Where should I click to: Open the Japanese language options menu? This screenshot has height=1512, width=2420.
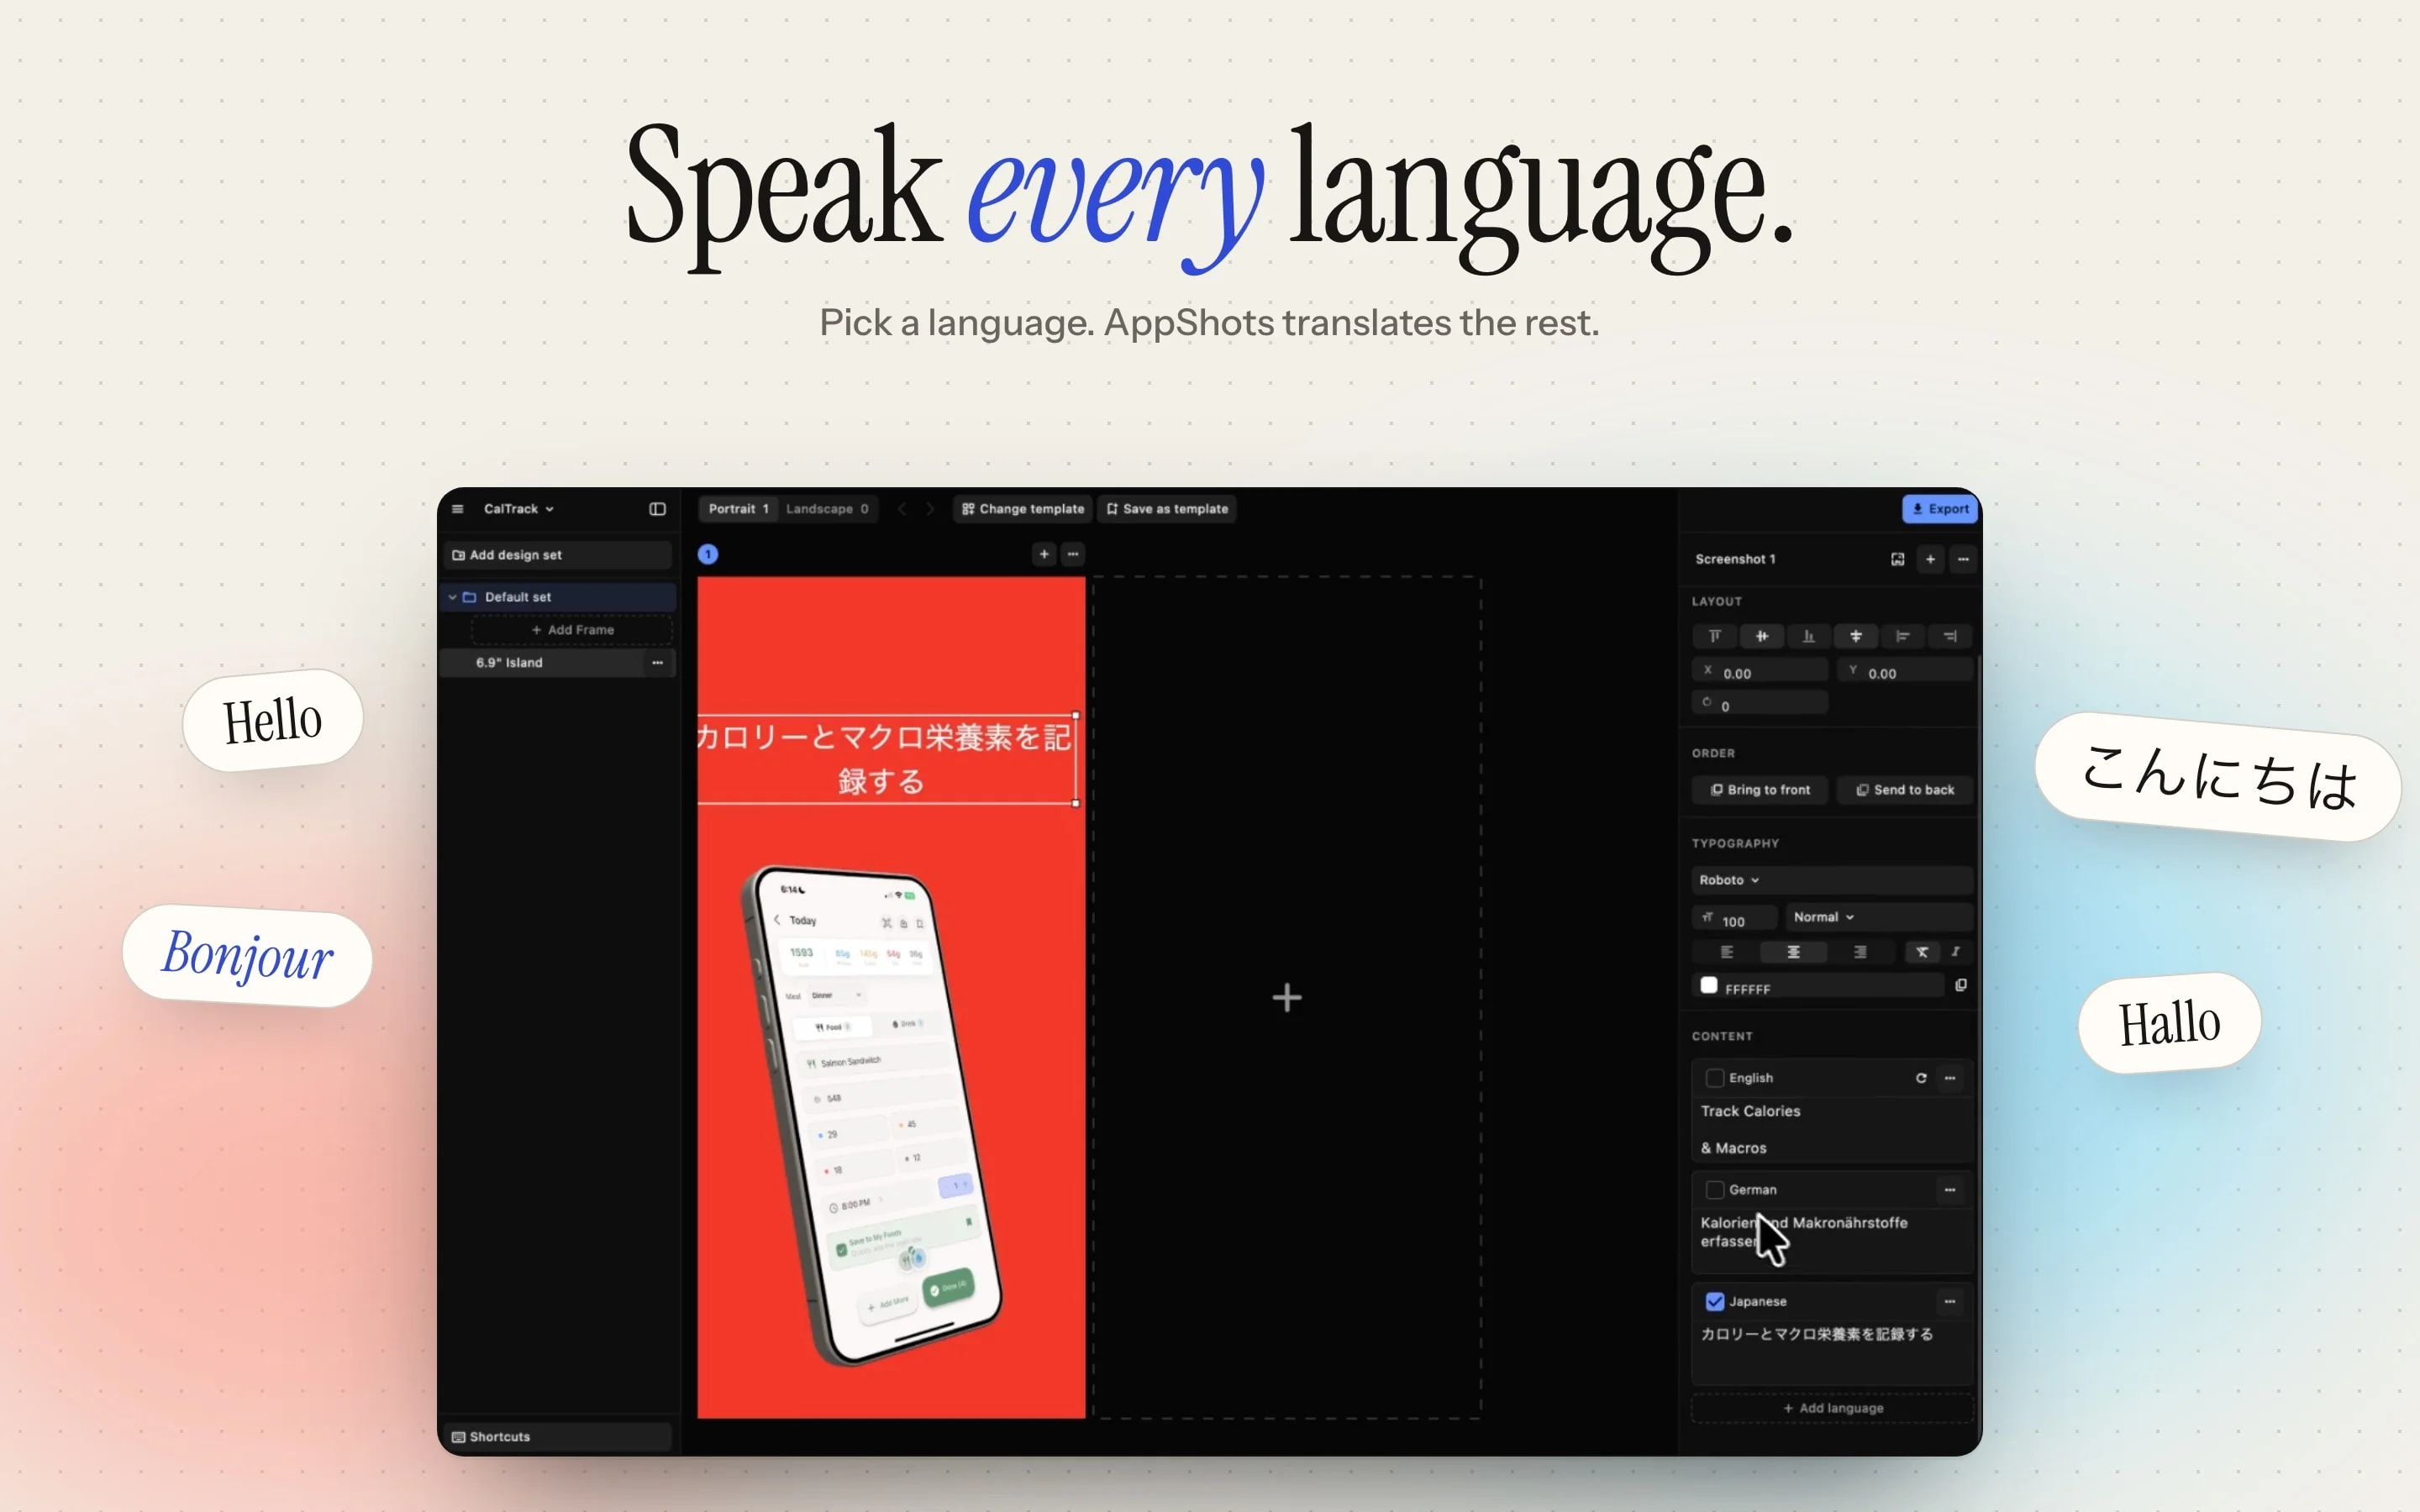(x=1950, y=1302)
